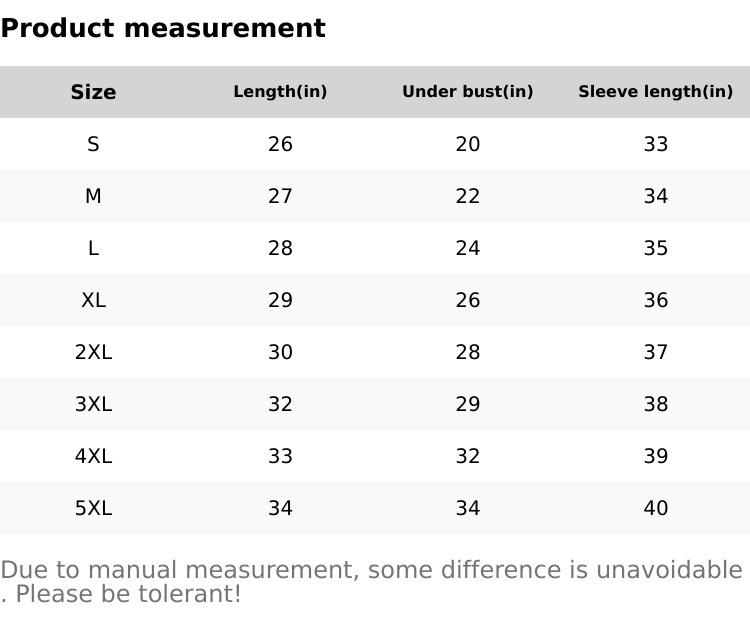Select the M size row label

click(x=93, y=196)
